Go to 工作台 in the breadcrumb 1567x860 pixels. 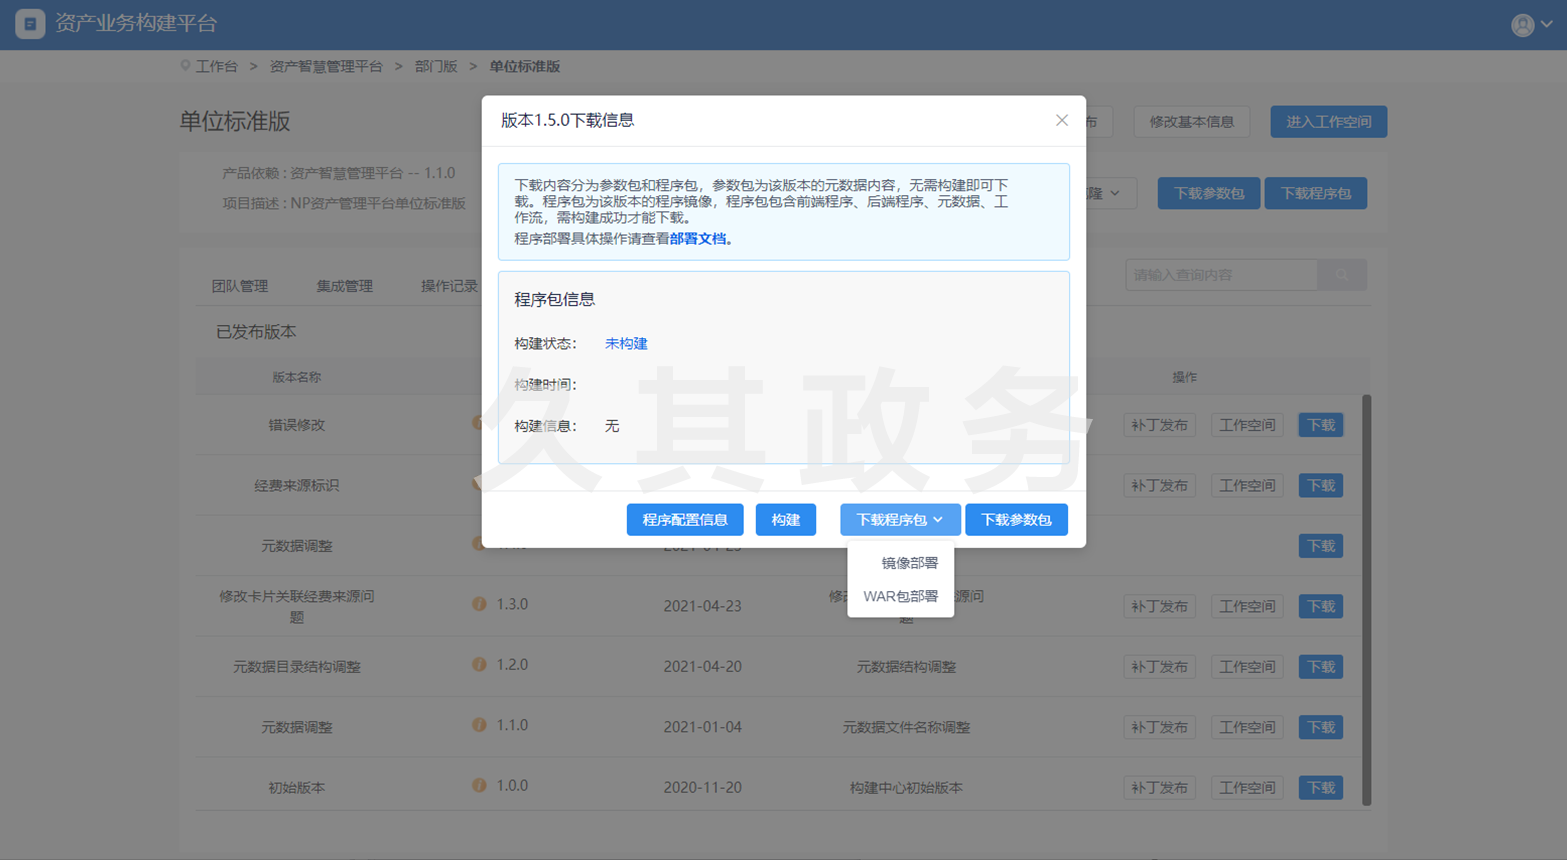(x=216, y=66)
